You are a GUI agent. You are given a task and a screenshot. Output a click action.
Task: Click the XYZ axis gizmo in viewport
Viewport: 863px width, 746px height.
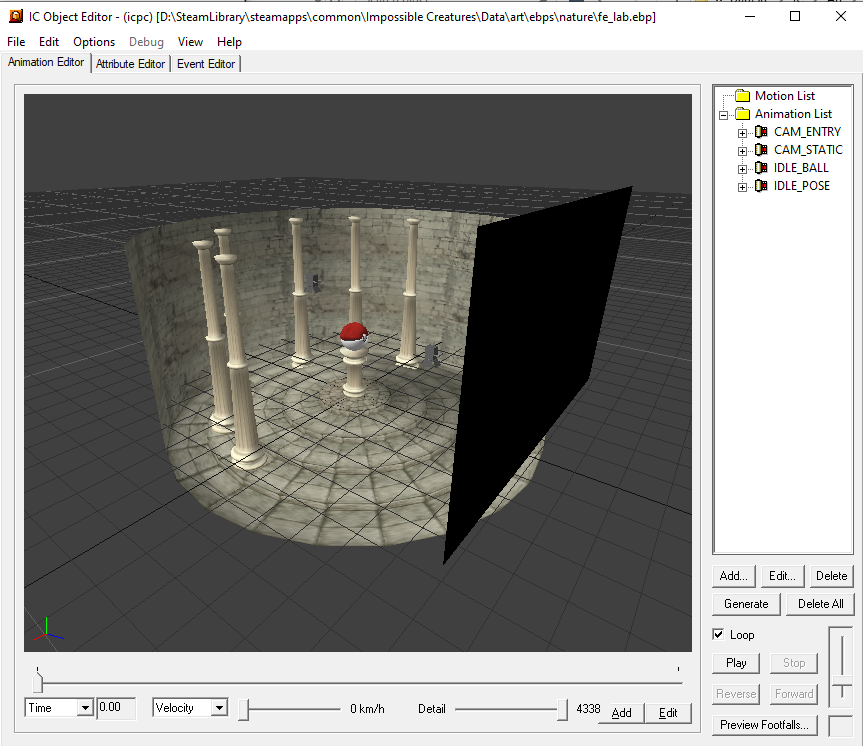48,631
